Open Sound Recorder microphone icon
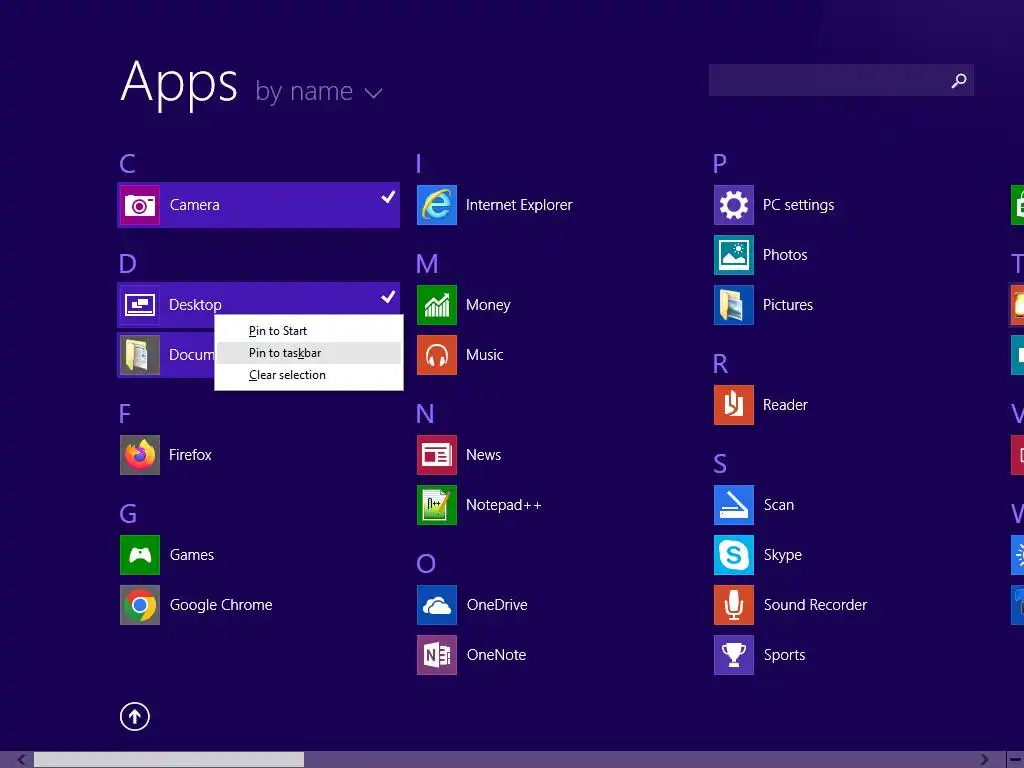This screenshot has height=768, width=1024. (x=734, y=605)
